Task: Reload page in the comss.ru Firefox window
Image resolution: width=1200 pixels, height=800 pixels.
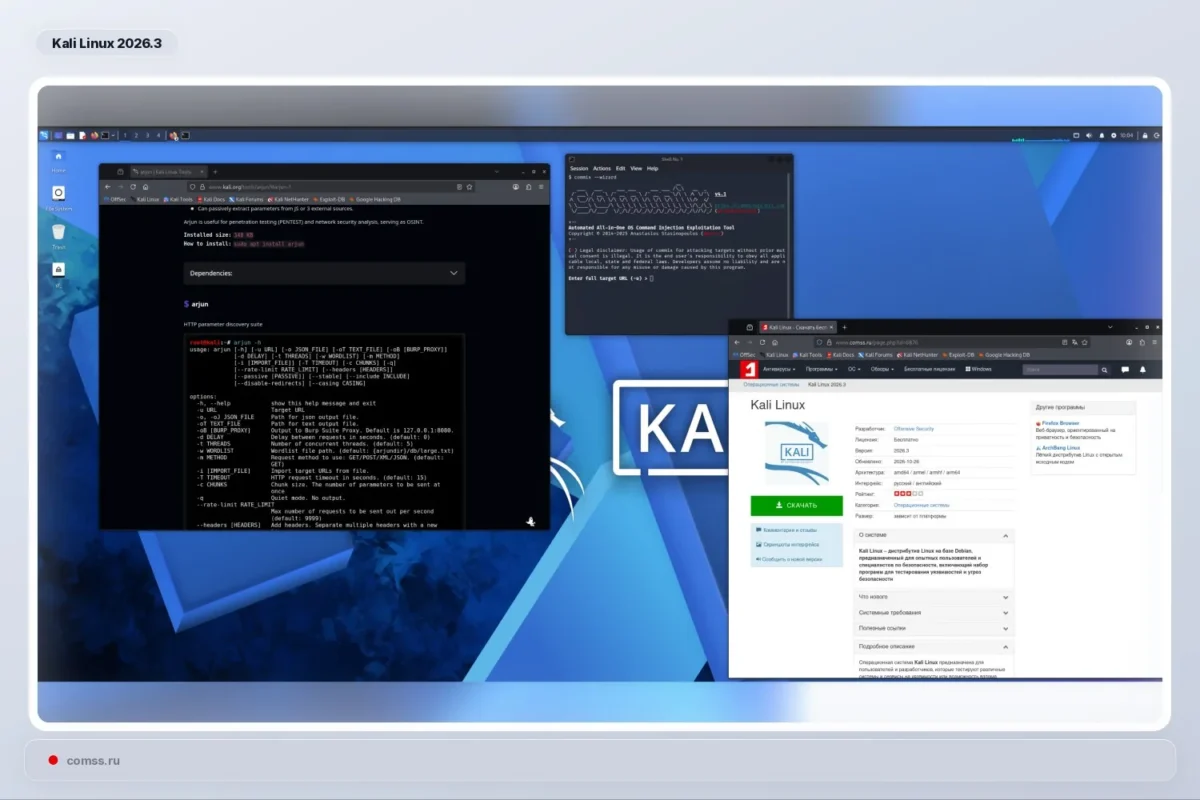Action: [x=762, y=342]
